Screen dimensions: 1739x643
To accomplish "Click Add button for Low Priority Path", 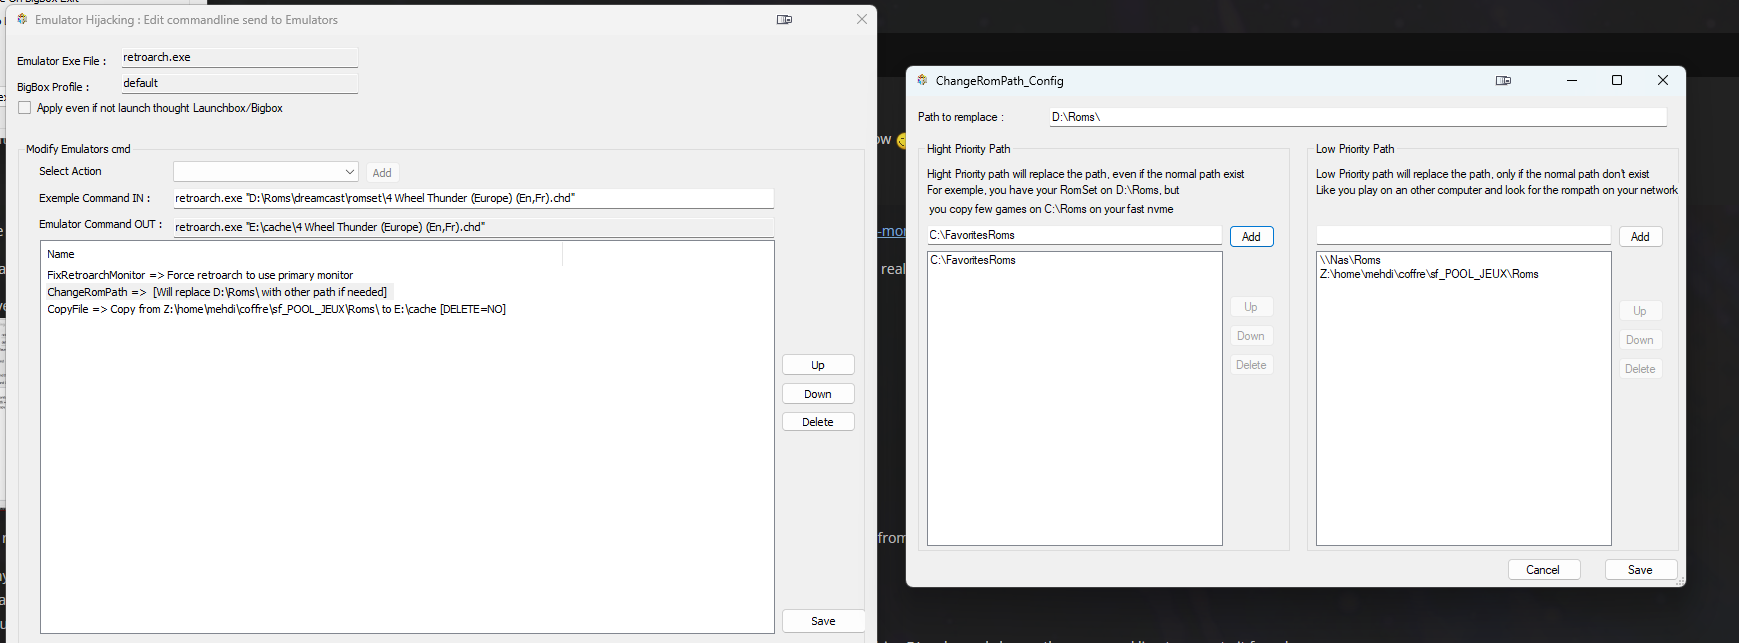I will 1640,237.
